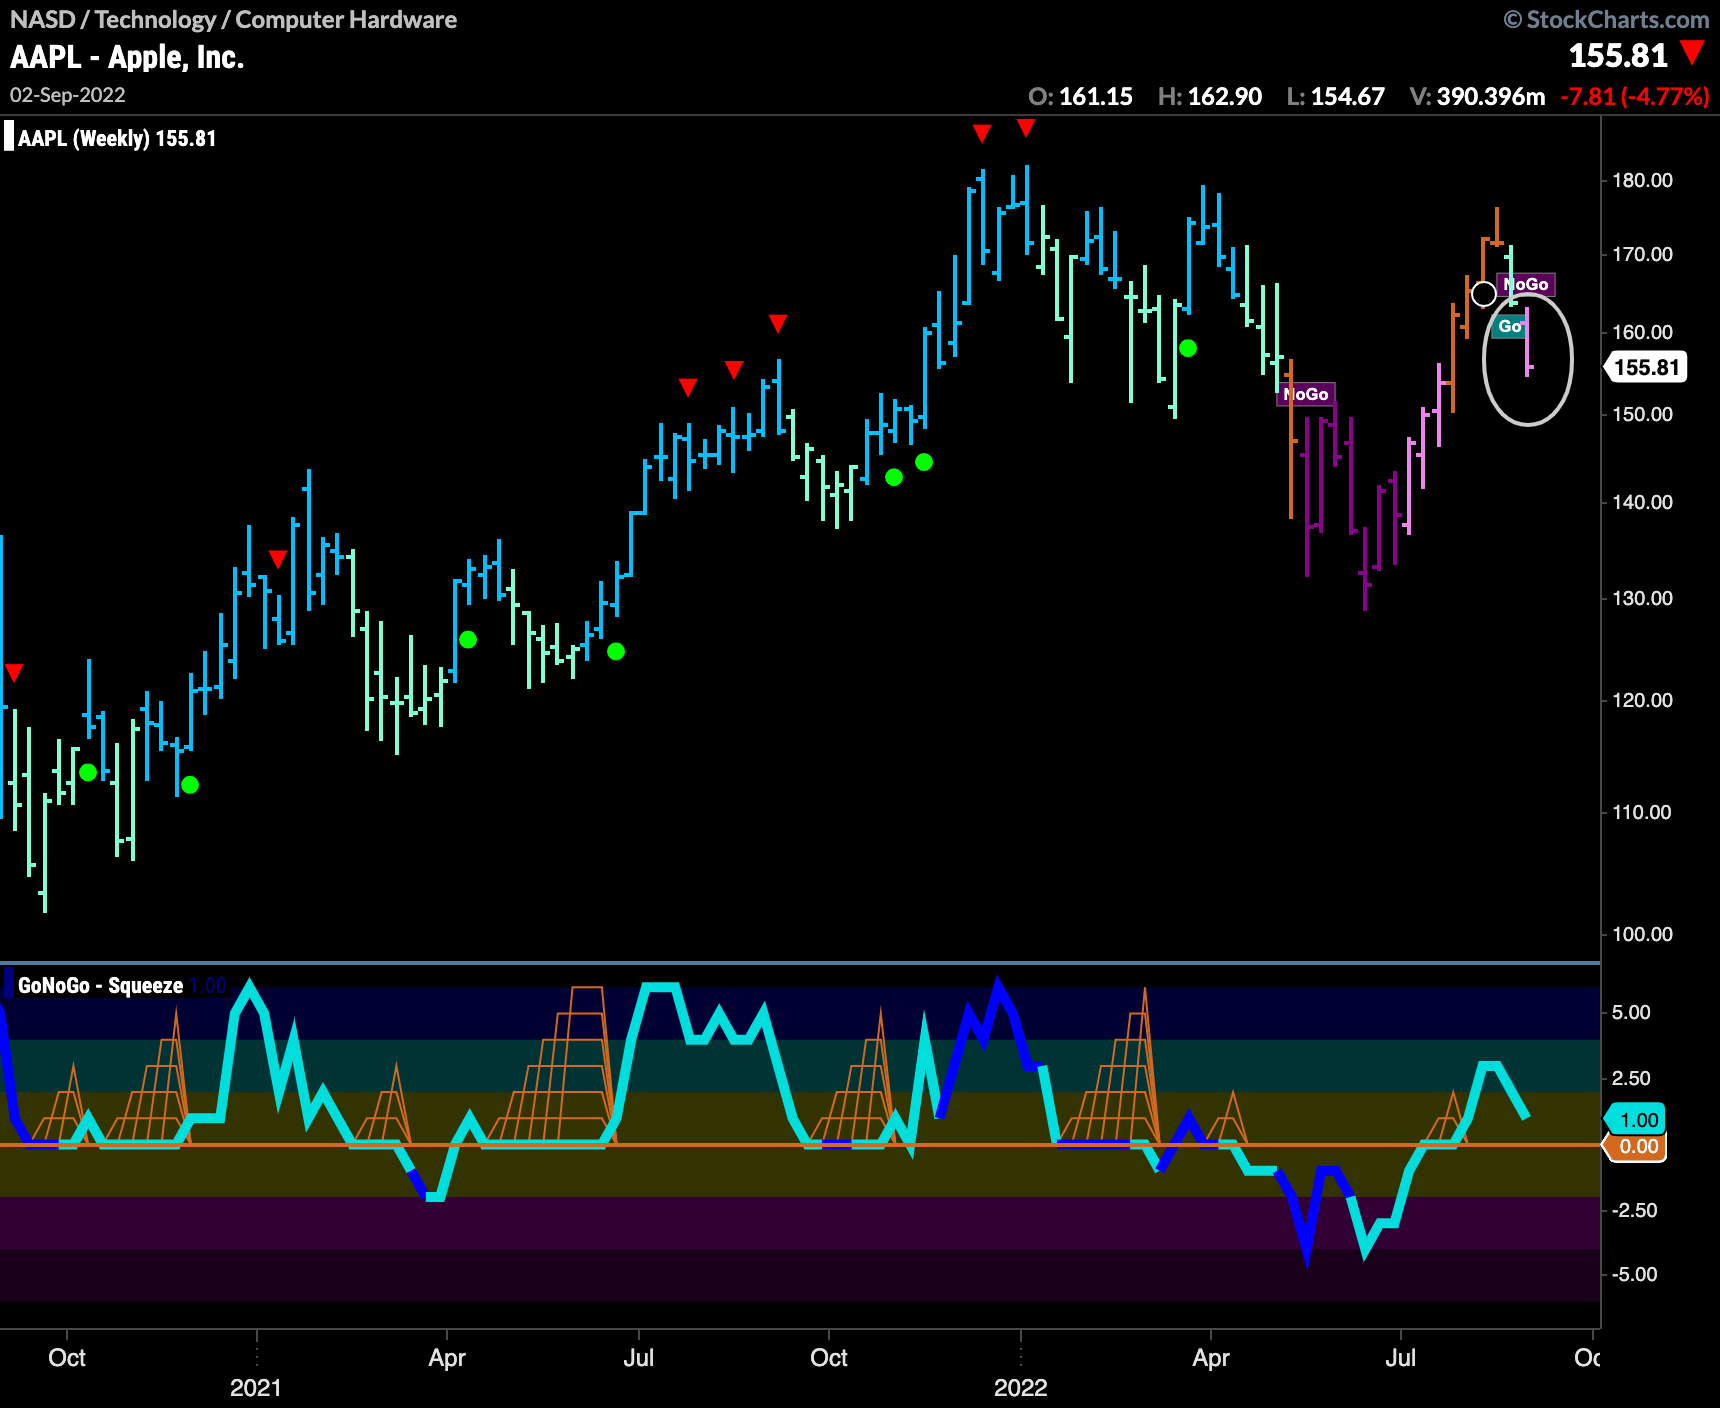Screen dimensions: 1720x1408
Task: Click the 02-Sep-2022 date
Action: pos(68,95)
